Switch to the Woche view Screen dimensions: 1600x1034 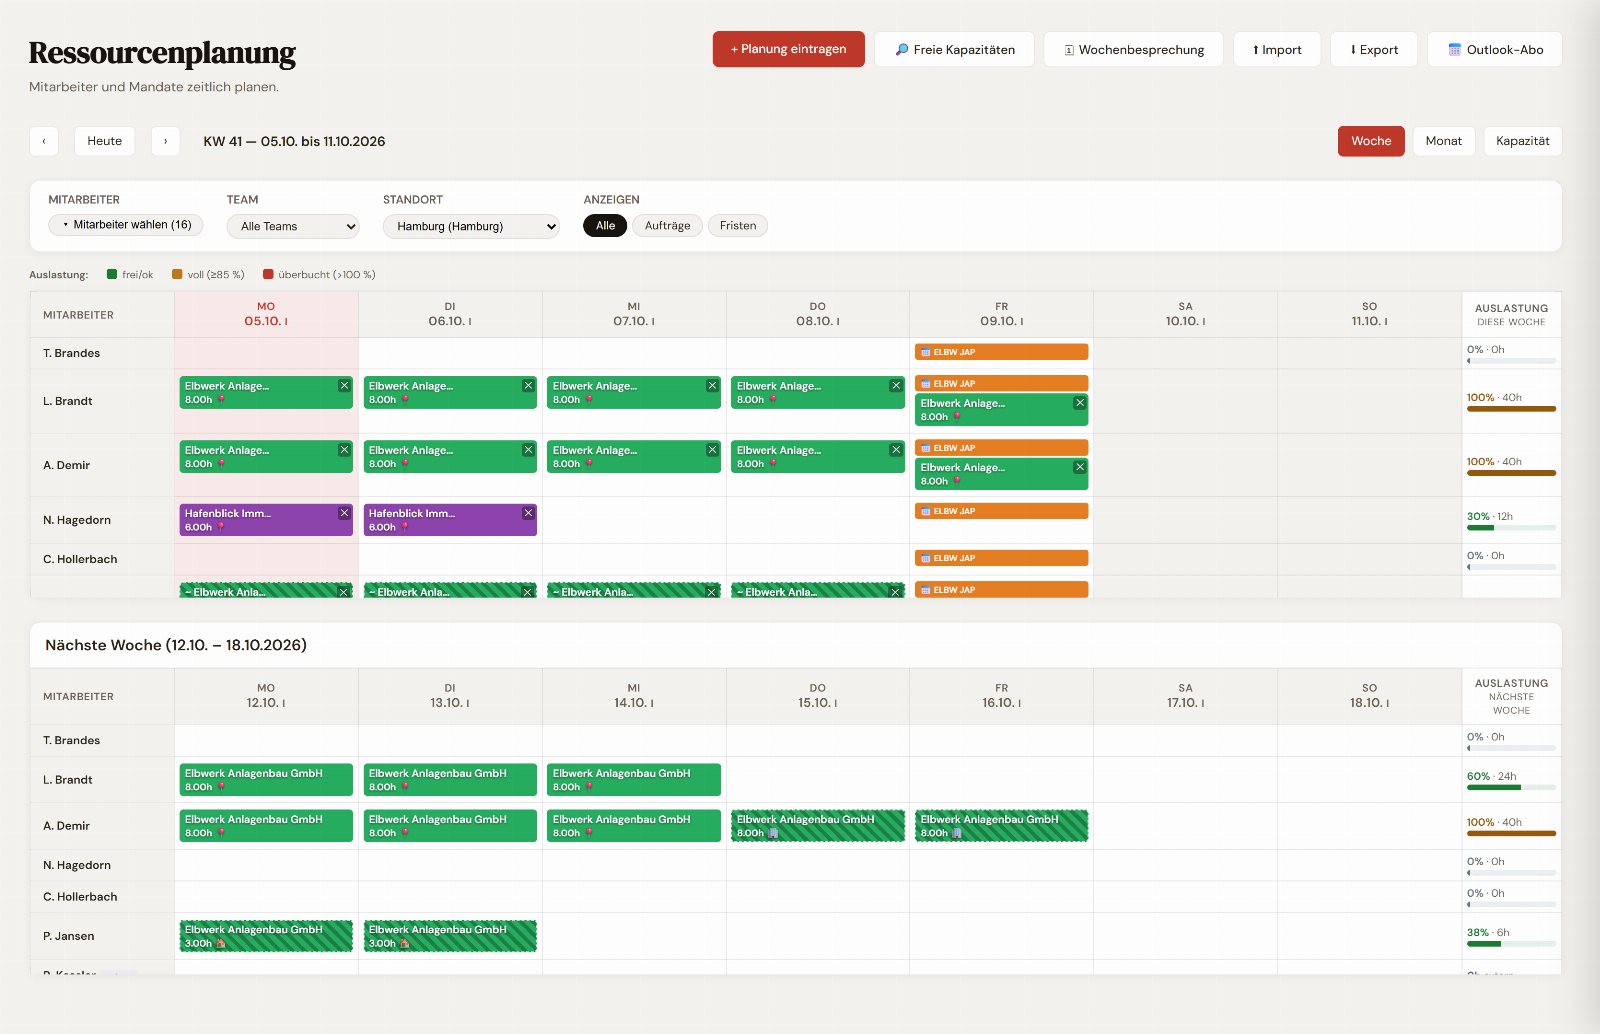(1371, 141)
